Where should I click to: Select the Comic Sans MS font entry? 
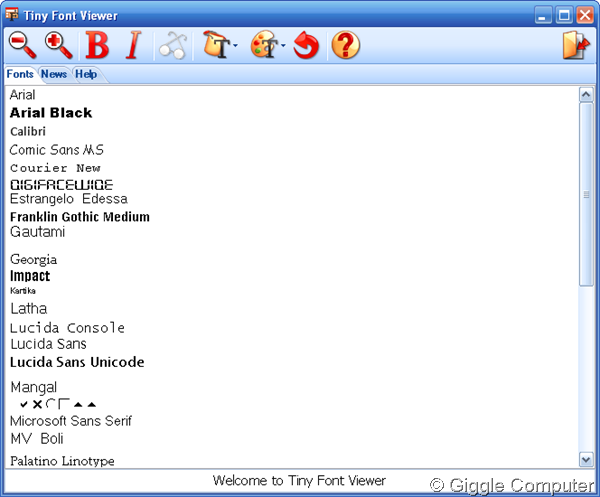[x=57, y=150]
